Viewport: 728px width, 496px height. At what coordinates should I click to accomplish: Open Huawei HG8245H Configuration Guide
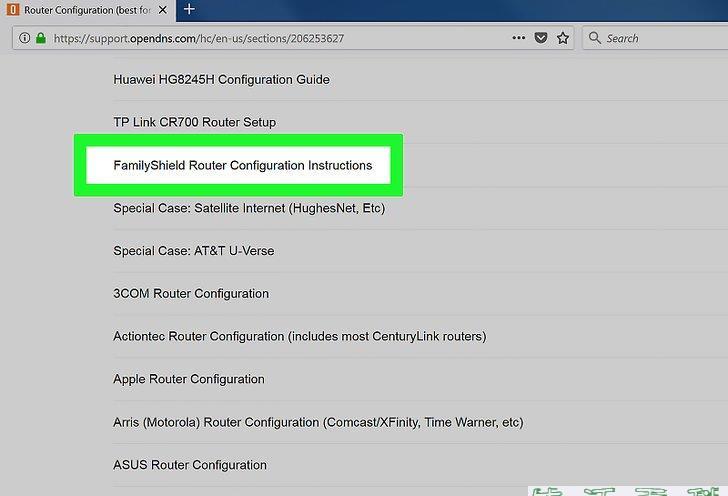[x=221, y=80]
